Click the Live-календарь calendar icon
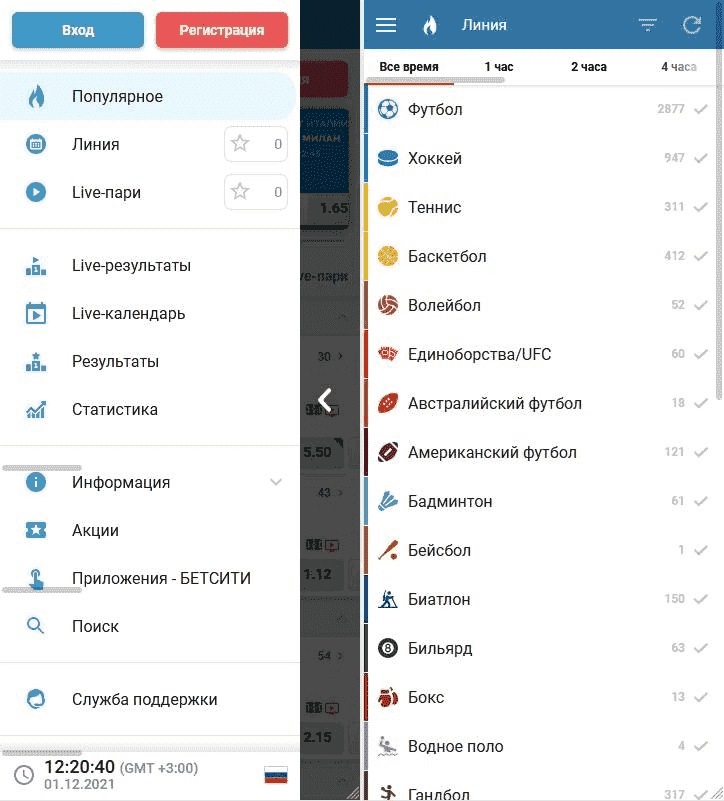724x801 pixels. [x=36, y=313]
